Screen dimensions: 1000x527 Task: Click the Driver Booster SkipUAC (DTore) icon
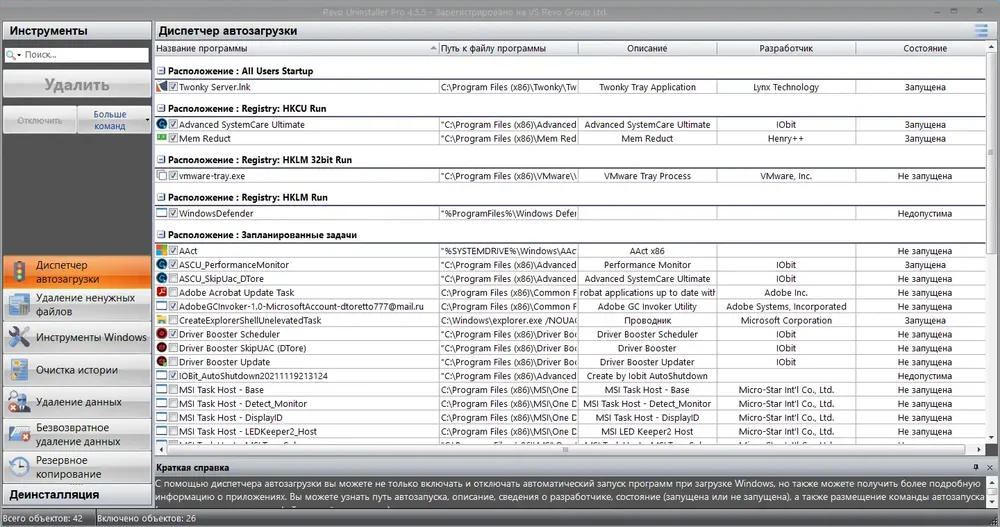click(x=161, y=348)
